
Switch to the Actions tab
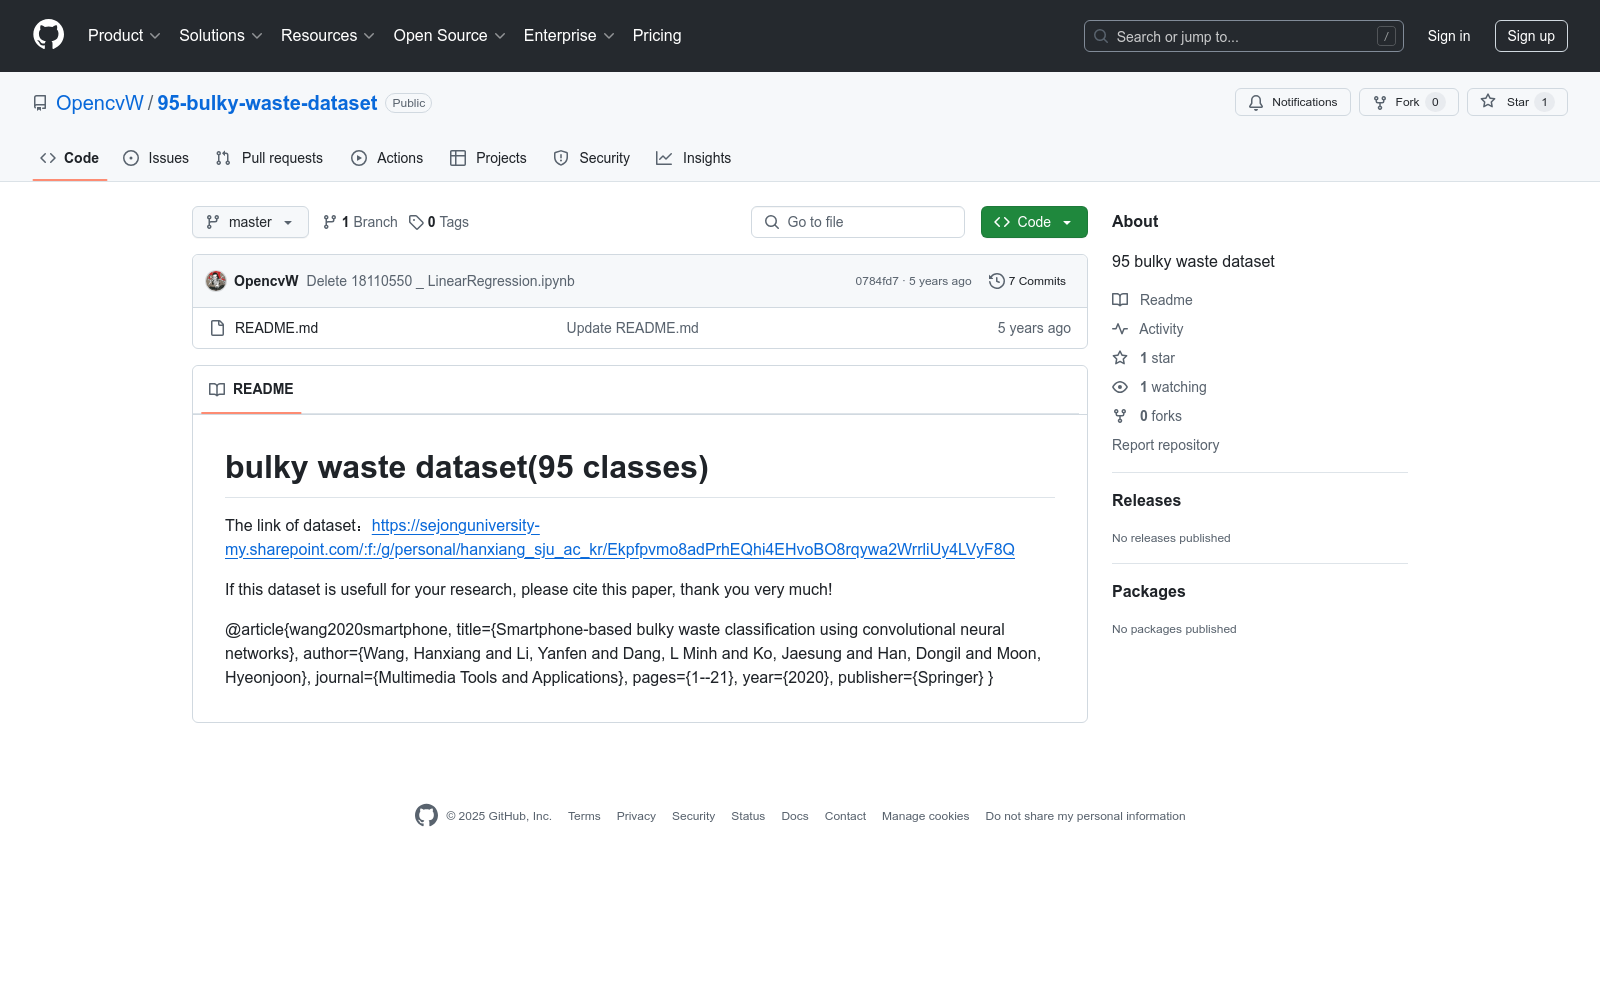[x=387, y=158]
